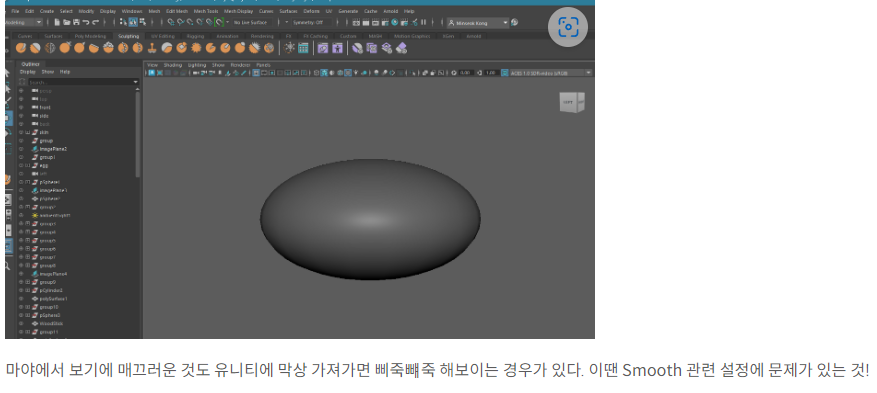Screen dimensions: 877x393
Task: Select the Imprint stamp sculpt tool
Action: point(152,48)
